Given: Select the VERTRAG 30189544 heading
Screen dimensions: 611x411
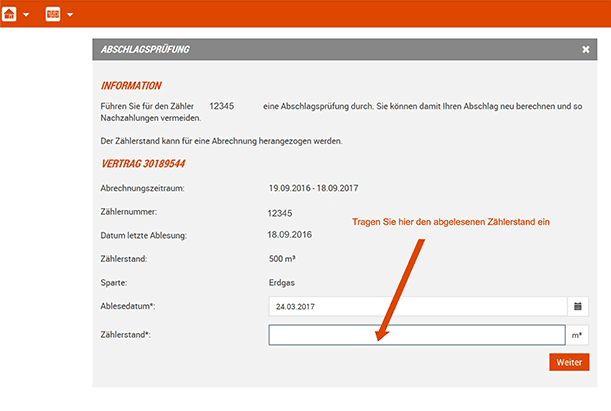Looking at the screenshot, I should (x=143, y=164).
